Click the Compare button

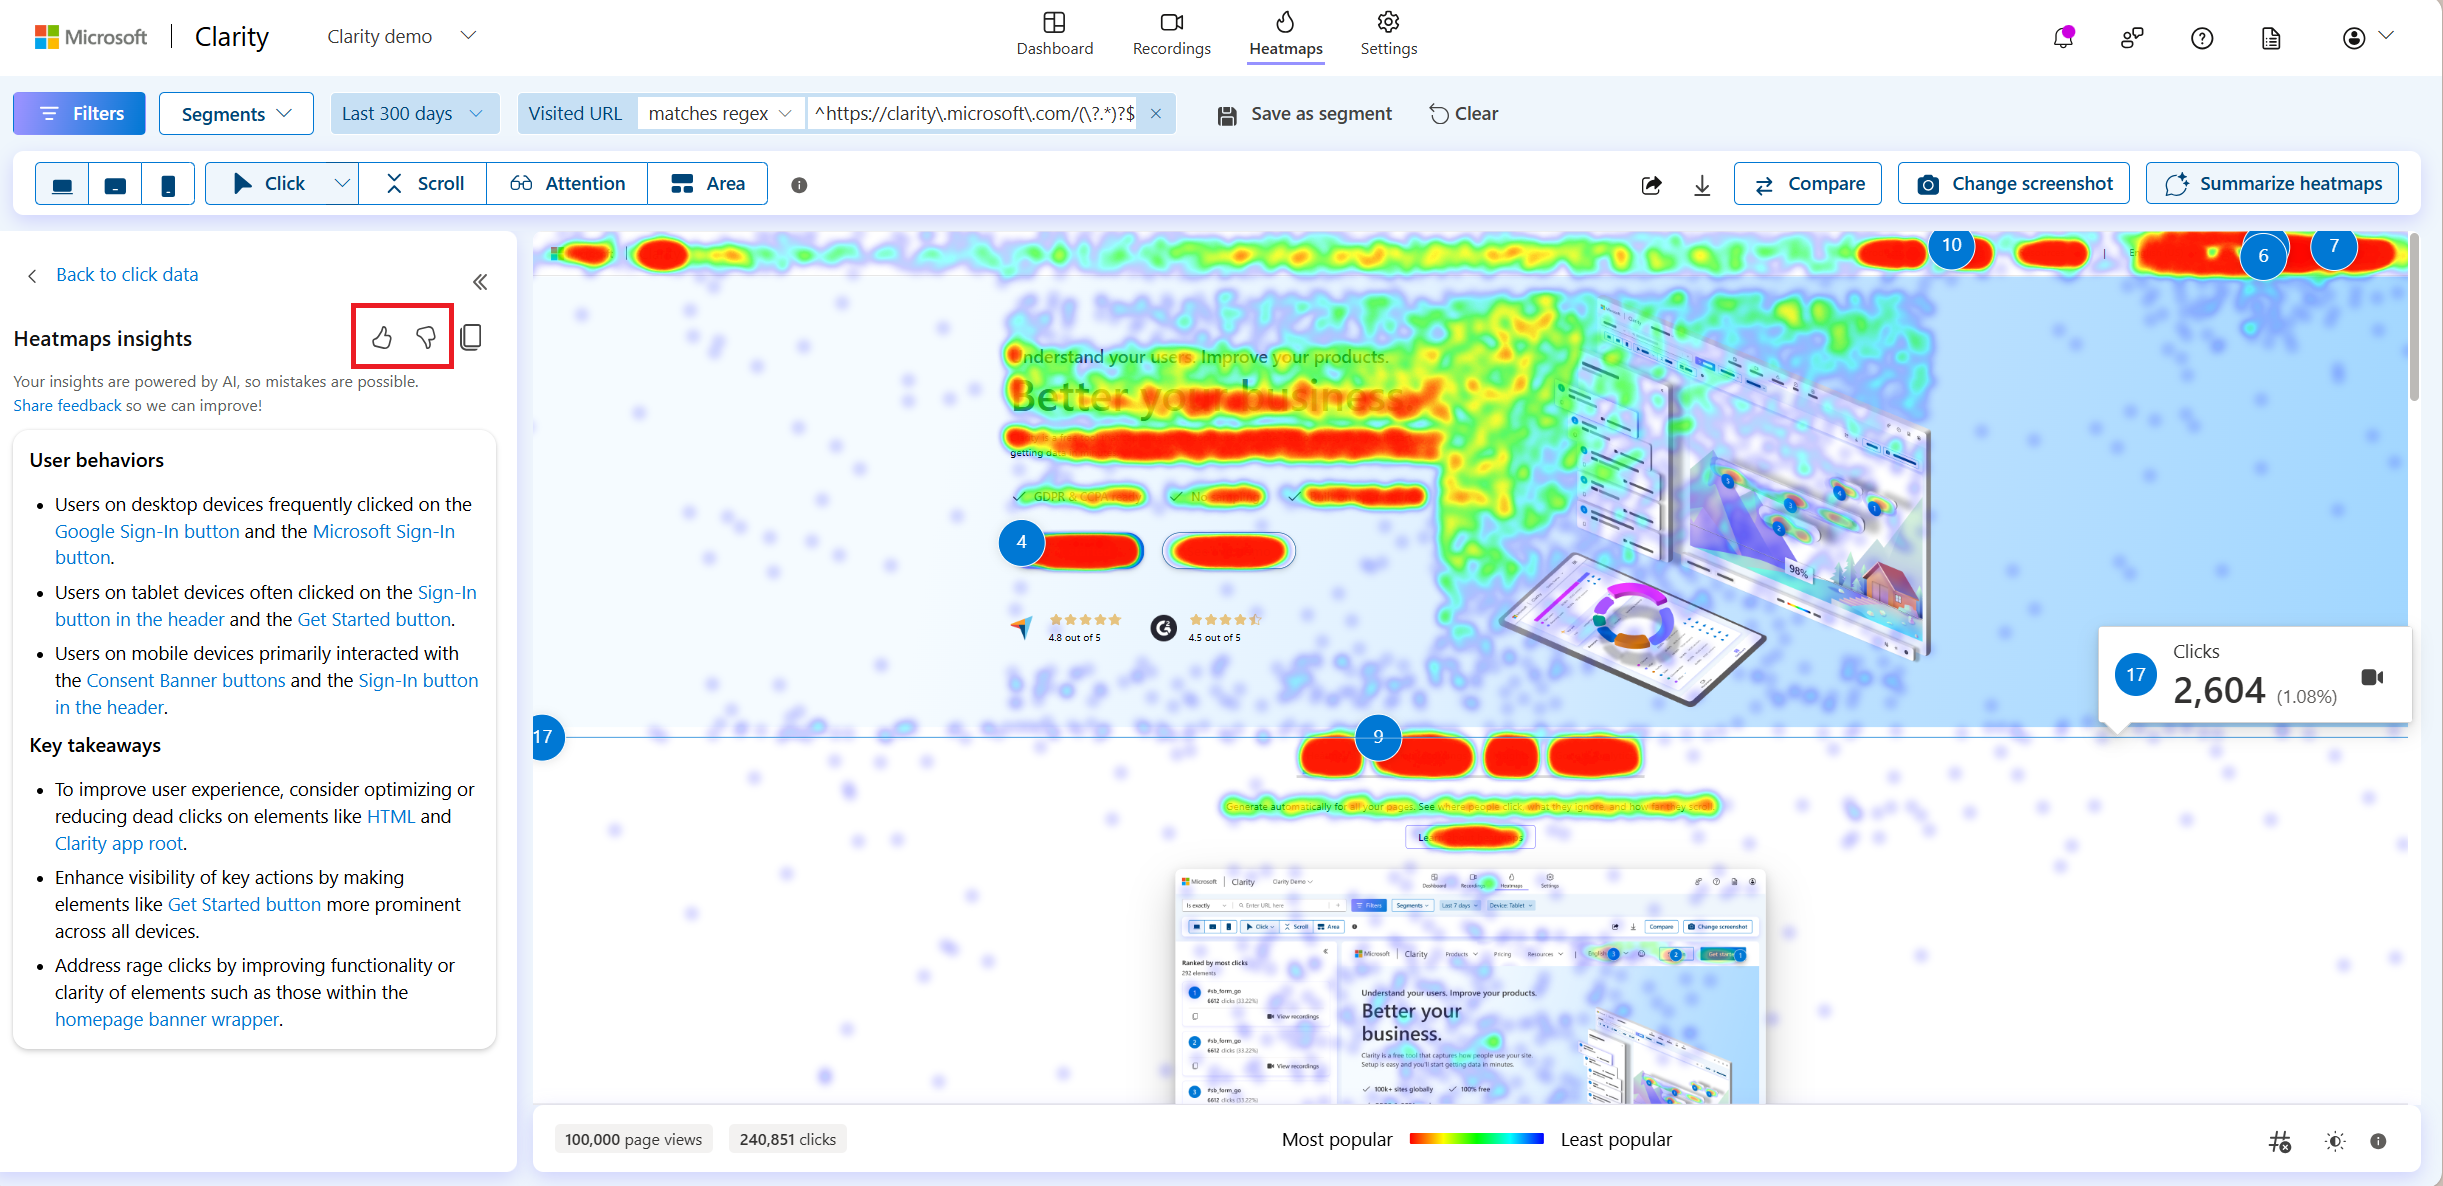point(1808,184)
